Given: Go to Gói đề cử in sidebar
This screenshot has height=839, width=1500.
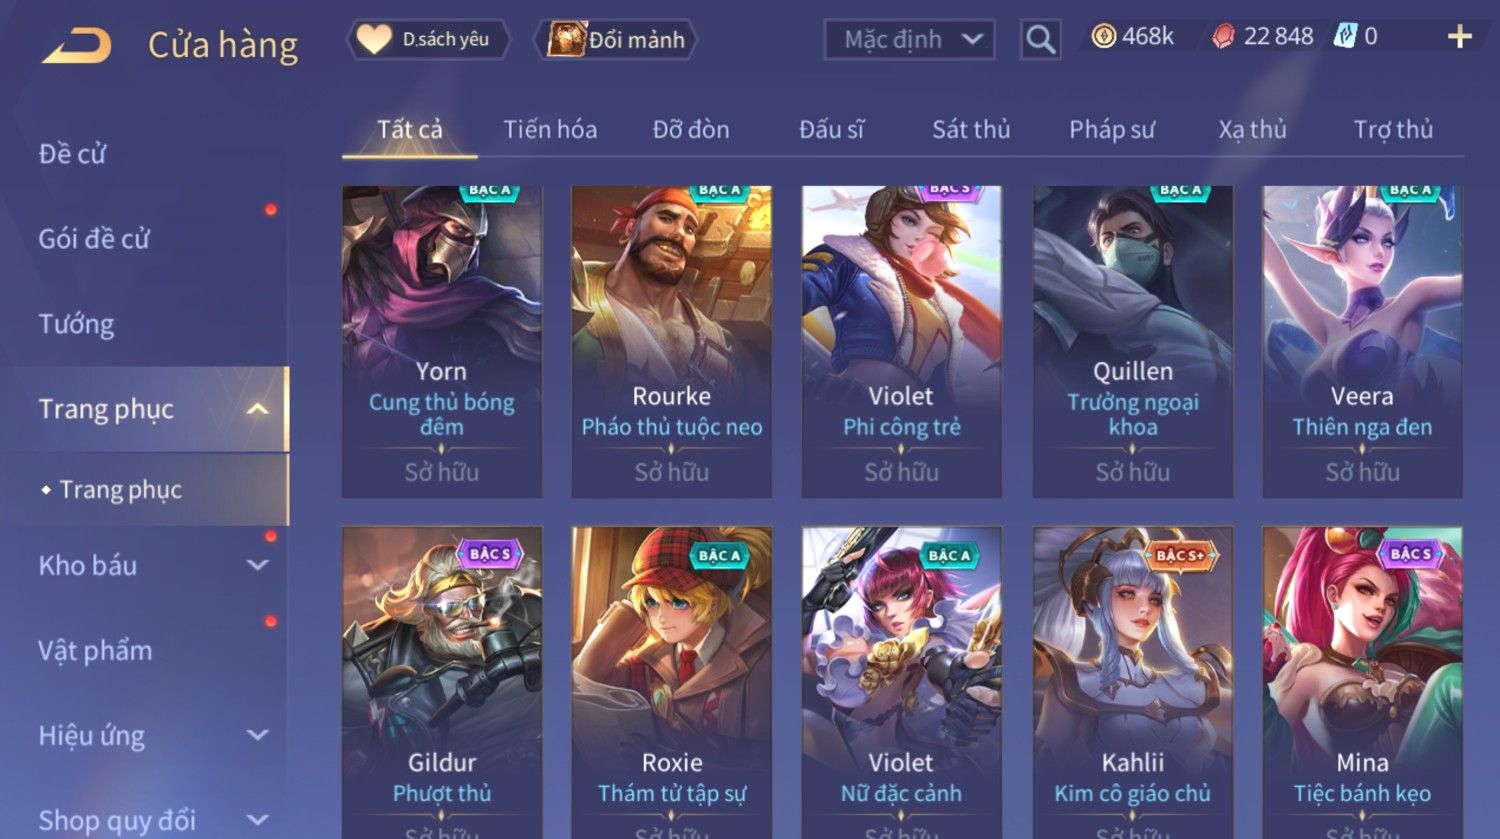Looking at the screenshot, I should pos(94,239).
